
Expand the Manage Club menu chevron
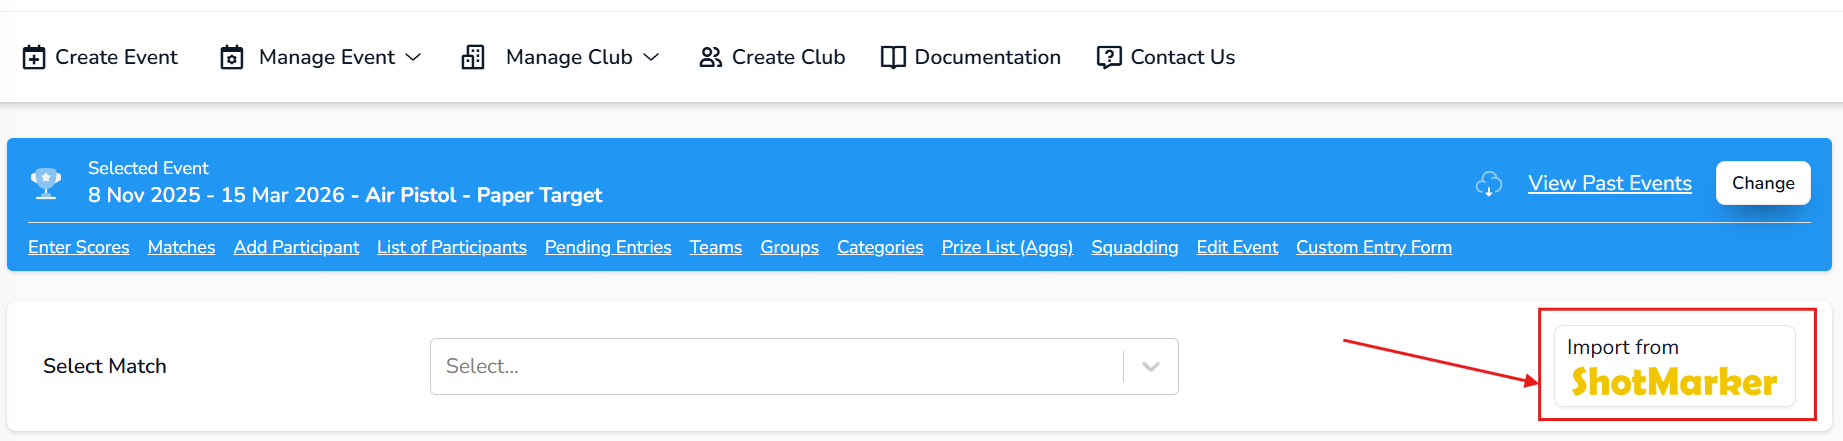[651, 58]
